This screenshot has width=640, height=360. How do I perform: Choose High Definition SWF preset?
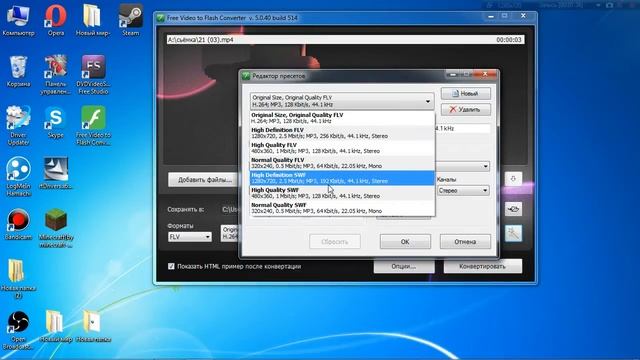click(342, 178)
